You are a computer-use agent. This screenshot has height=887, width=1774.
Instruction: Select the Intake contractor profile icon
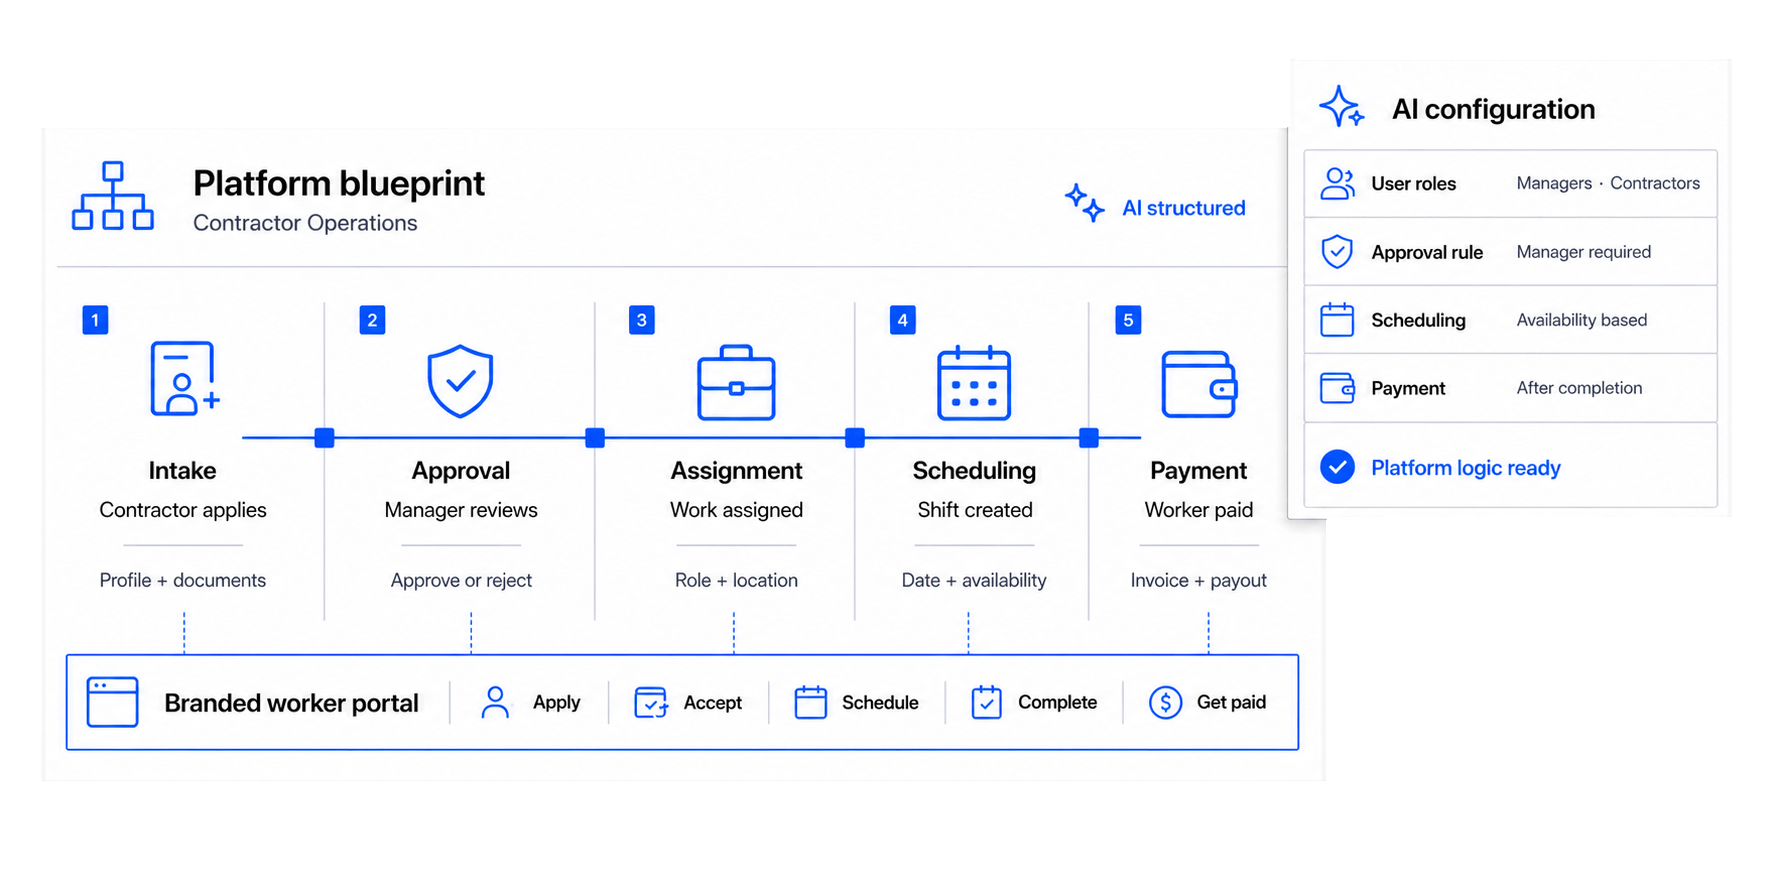click(x=184, y=379)
